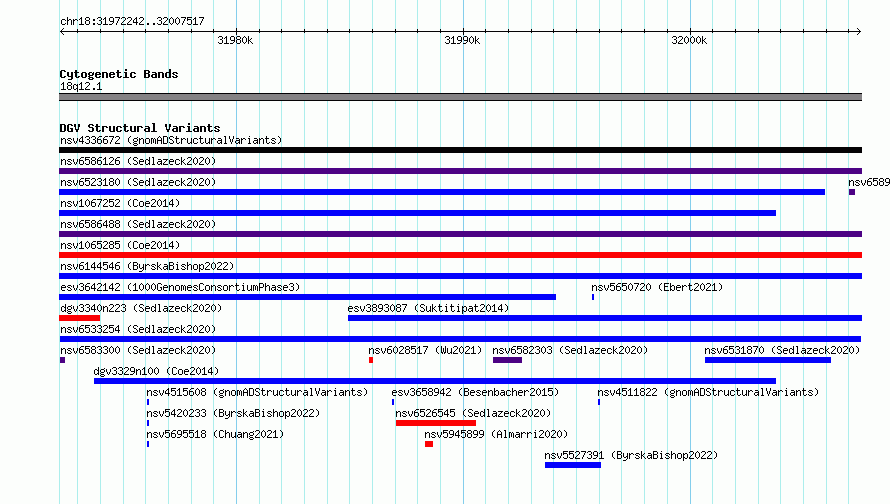890x504 pixels.
Task: Open nsv5945899 (Almarri2020) label
Action: (496, 434)
